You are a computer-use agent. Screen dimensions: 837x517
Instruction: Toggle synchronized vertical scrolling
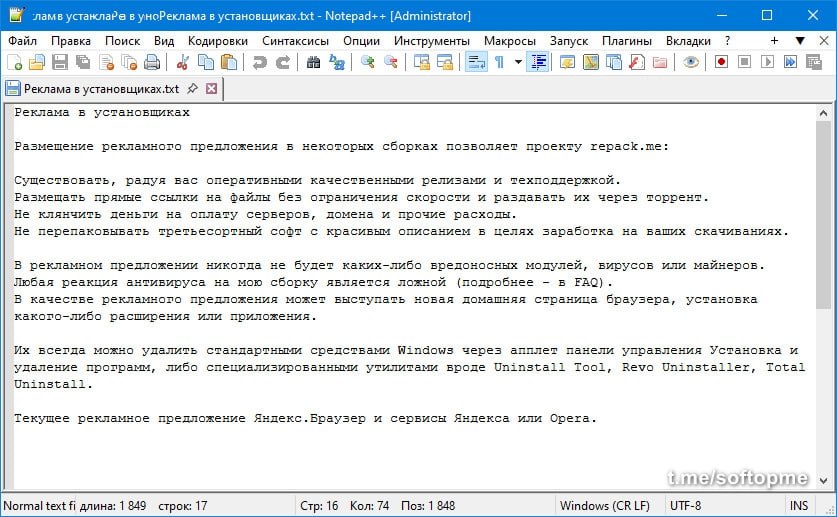[421, 62]
